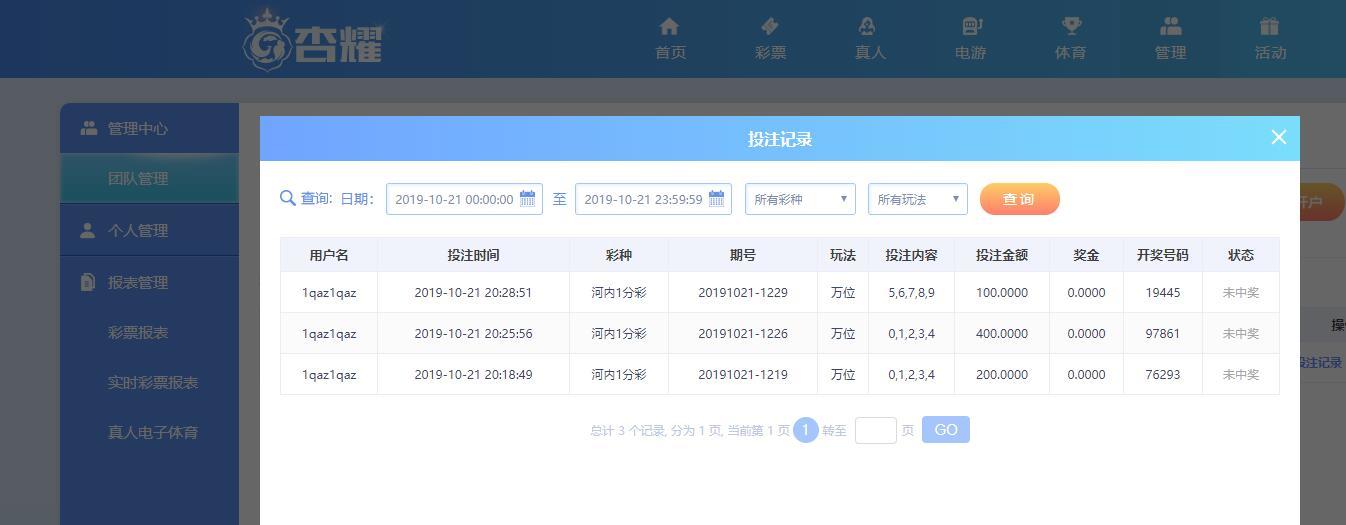
Task: Click the end date 2019-10-21 23:59:59 field
Action: (653, 199)
